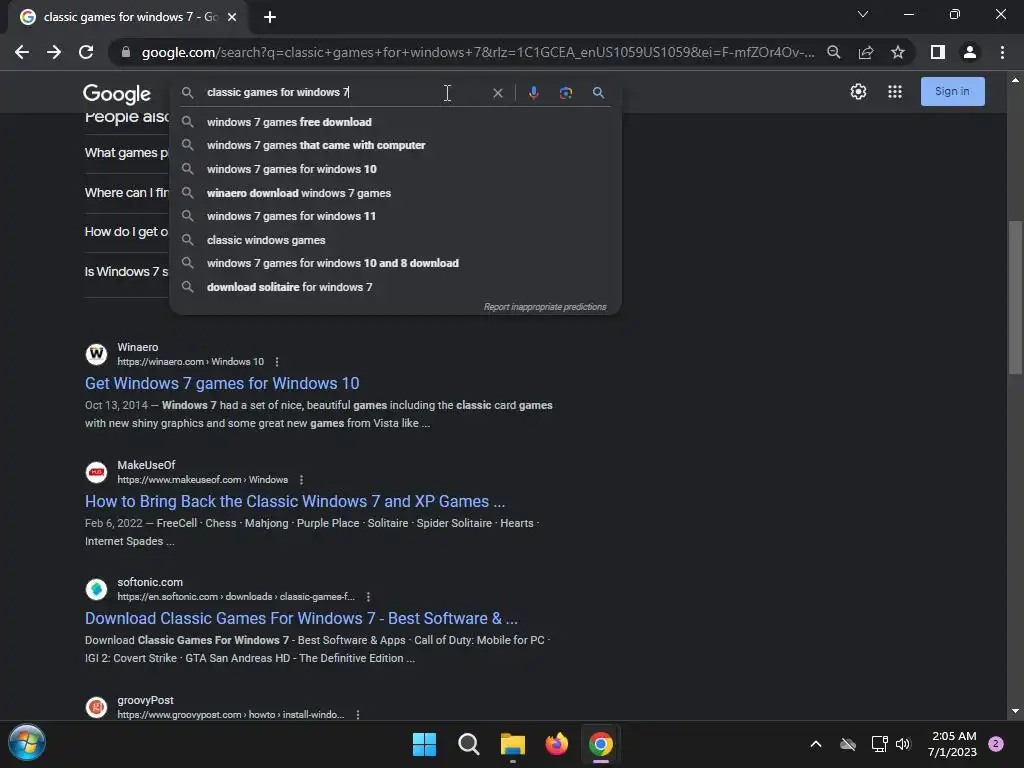The height and width of the screenshot is (768, 1024).
Task: Open Get Windows 7 games for Windows 10 result
Action: (x=222, y=383)
